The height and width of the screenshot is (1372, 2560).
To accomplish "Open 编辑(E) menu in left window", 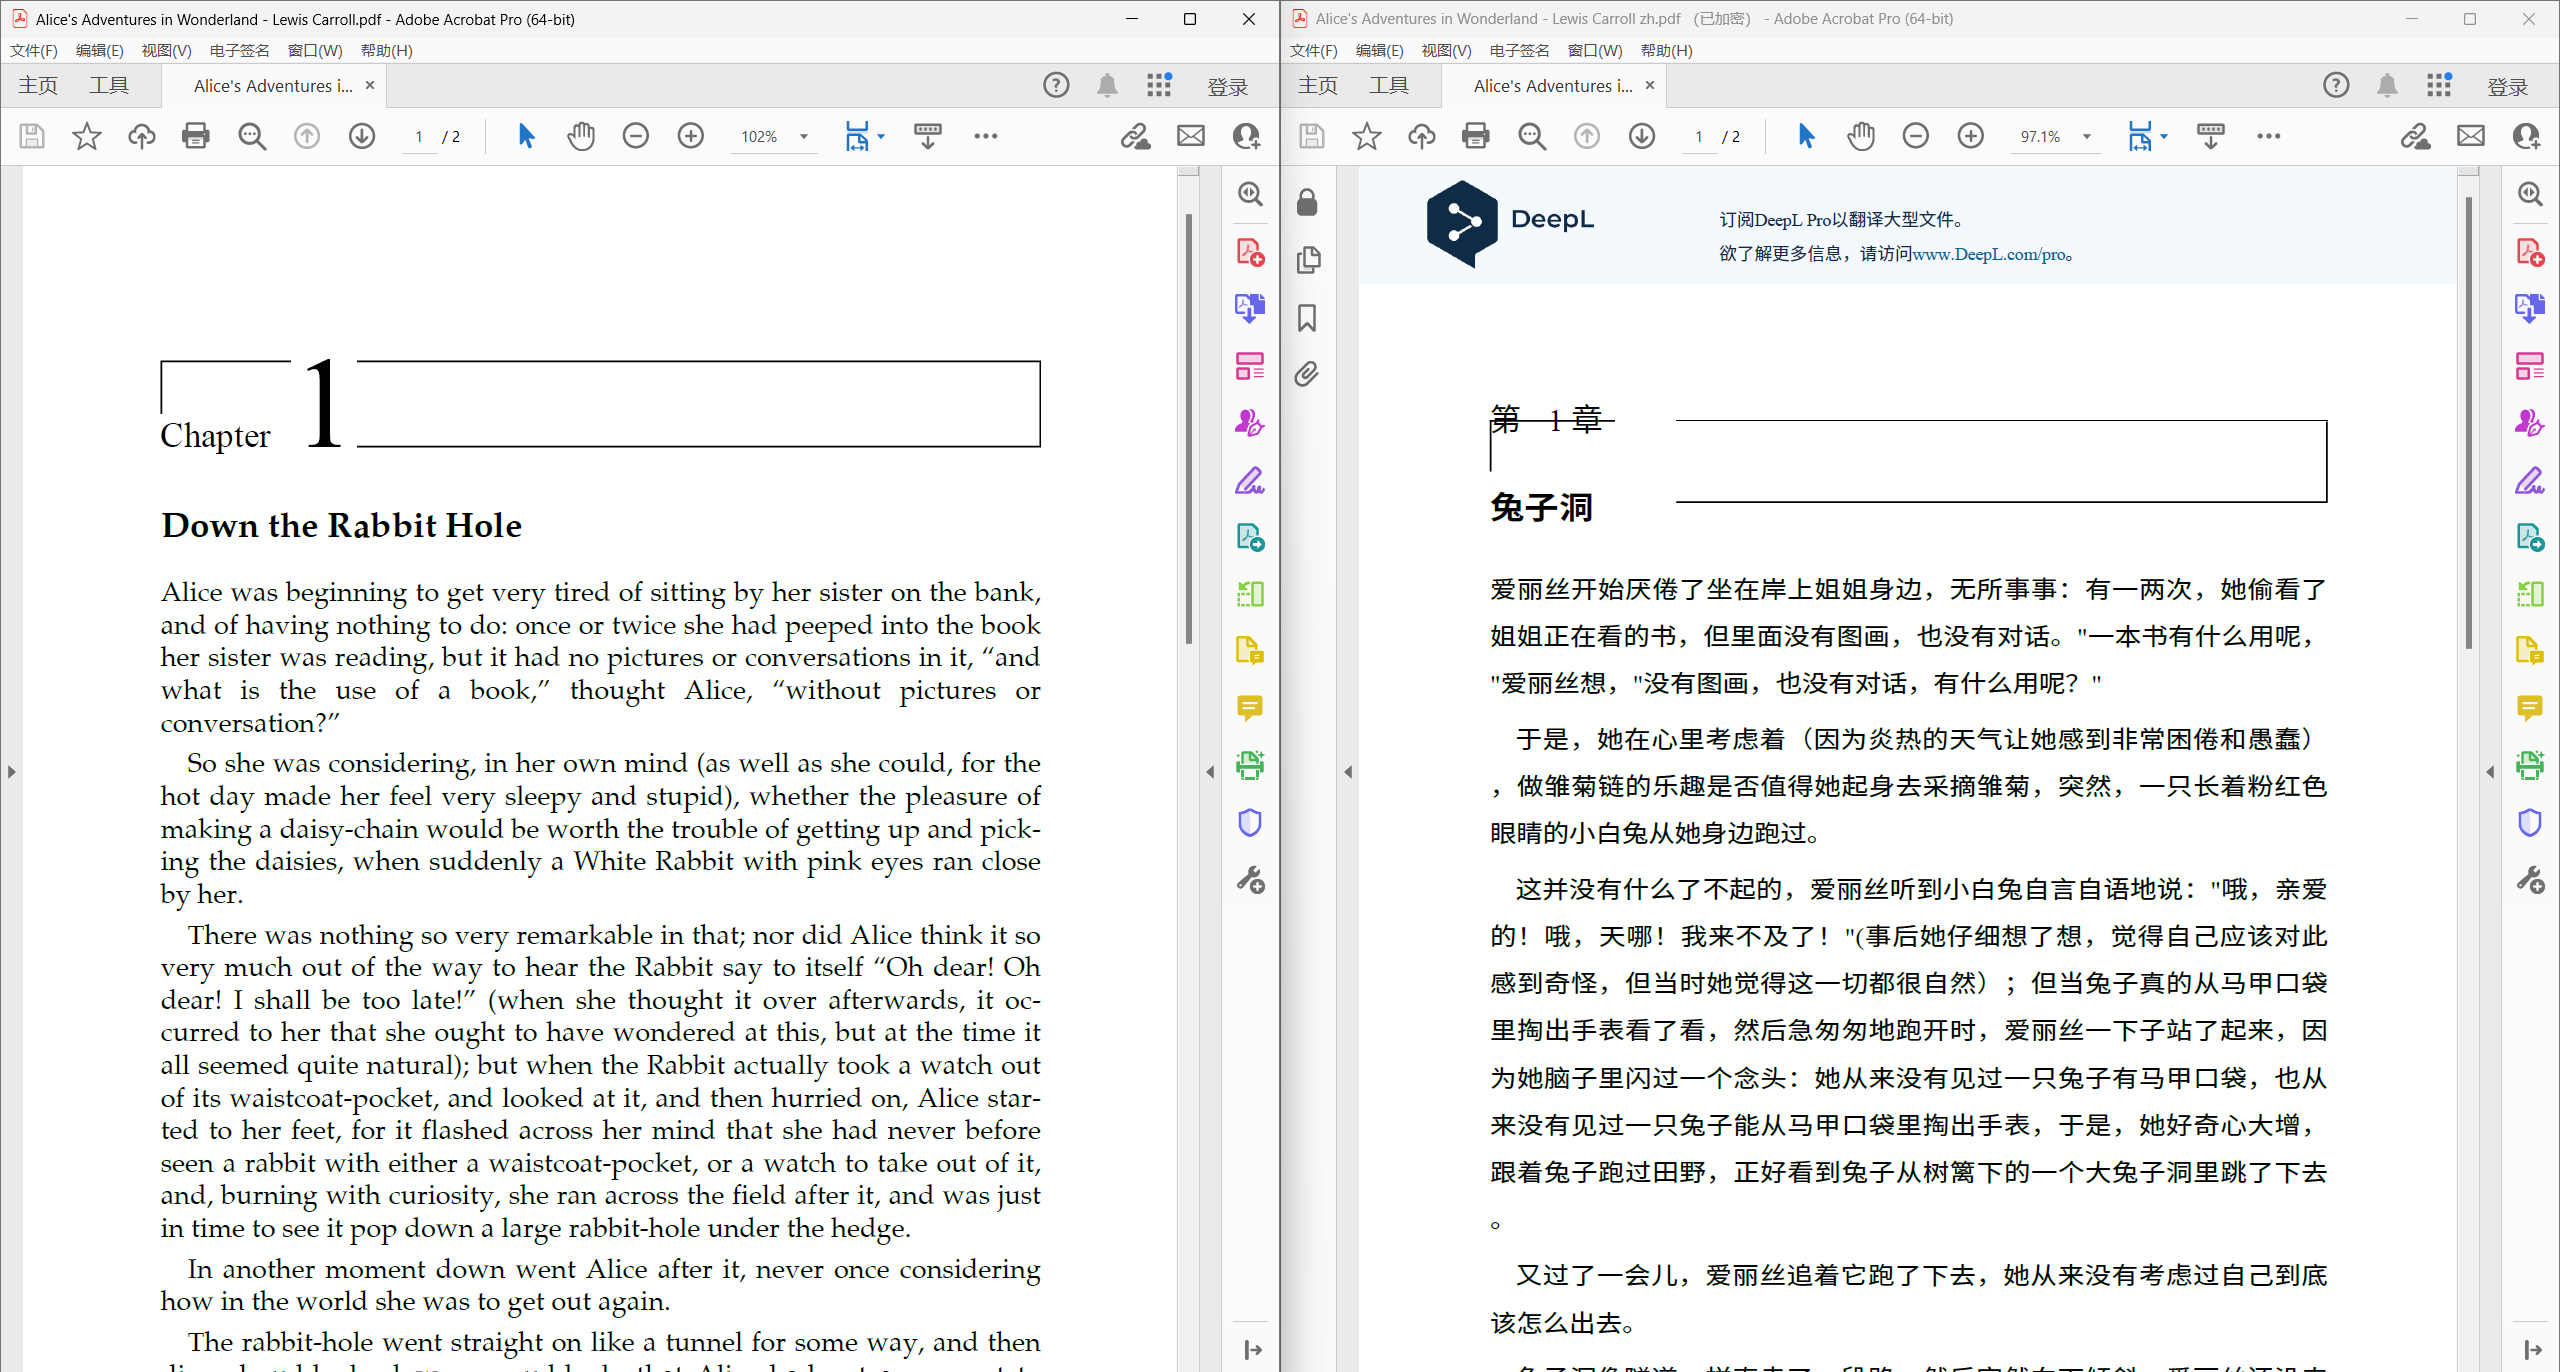I will pyautogui.click(x=100, y=50).
